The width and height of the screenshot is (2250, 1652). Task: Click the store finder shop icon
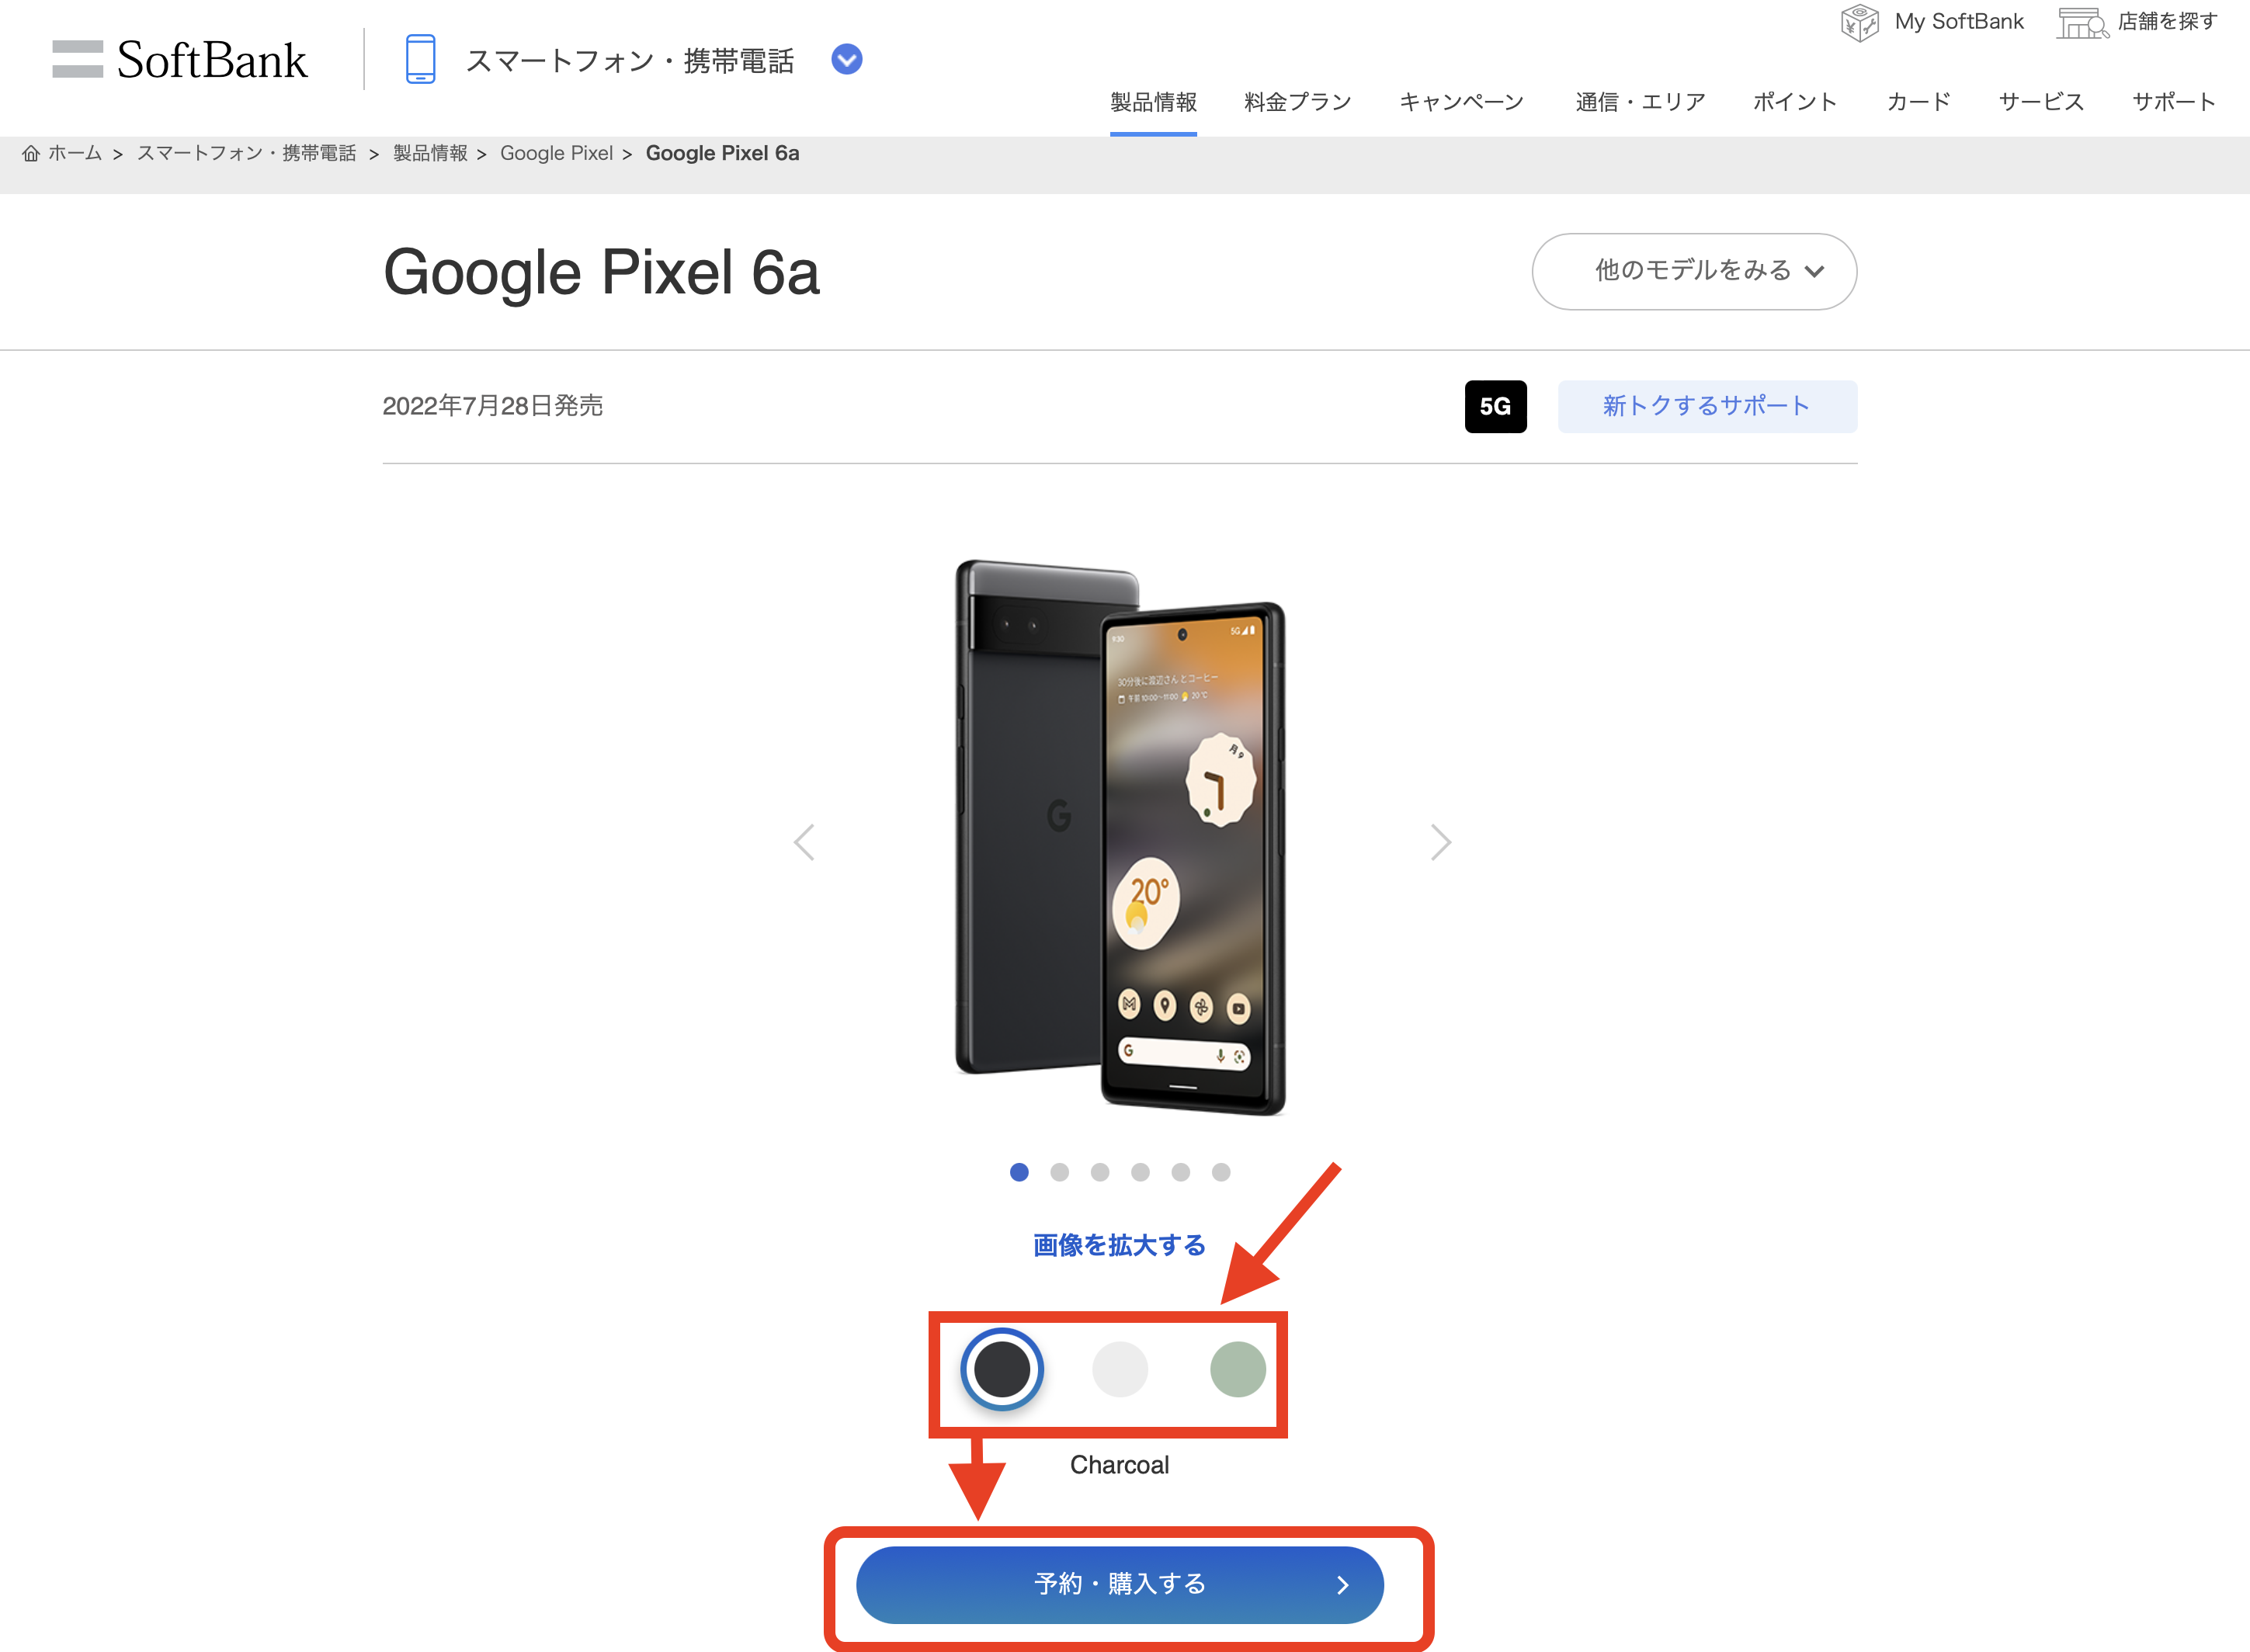(2082, 22)
